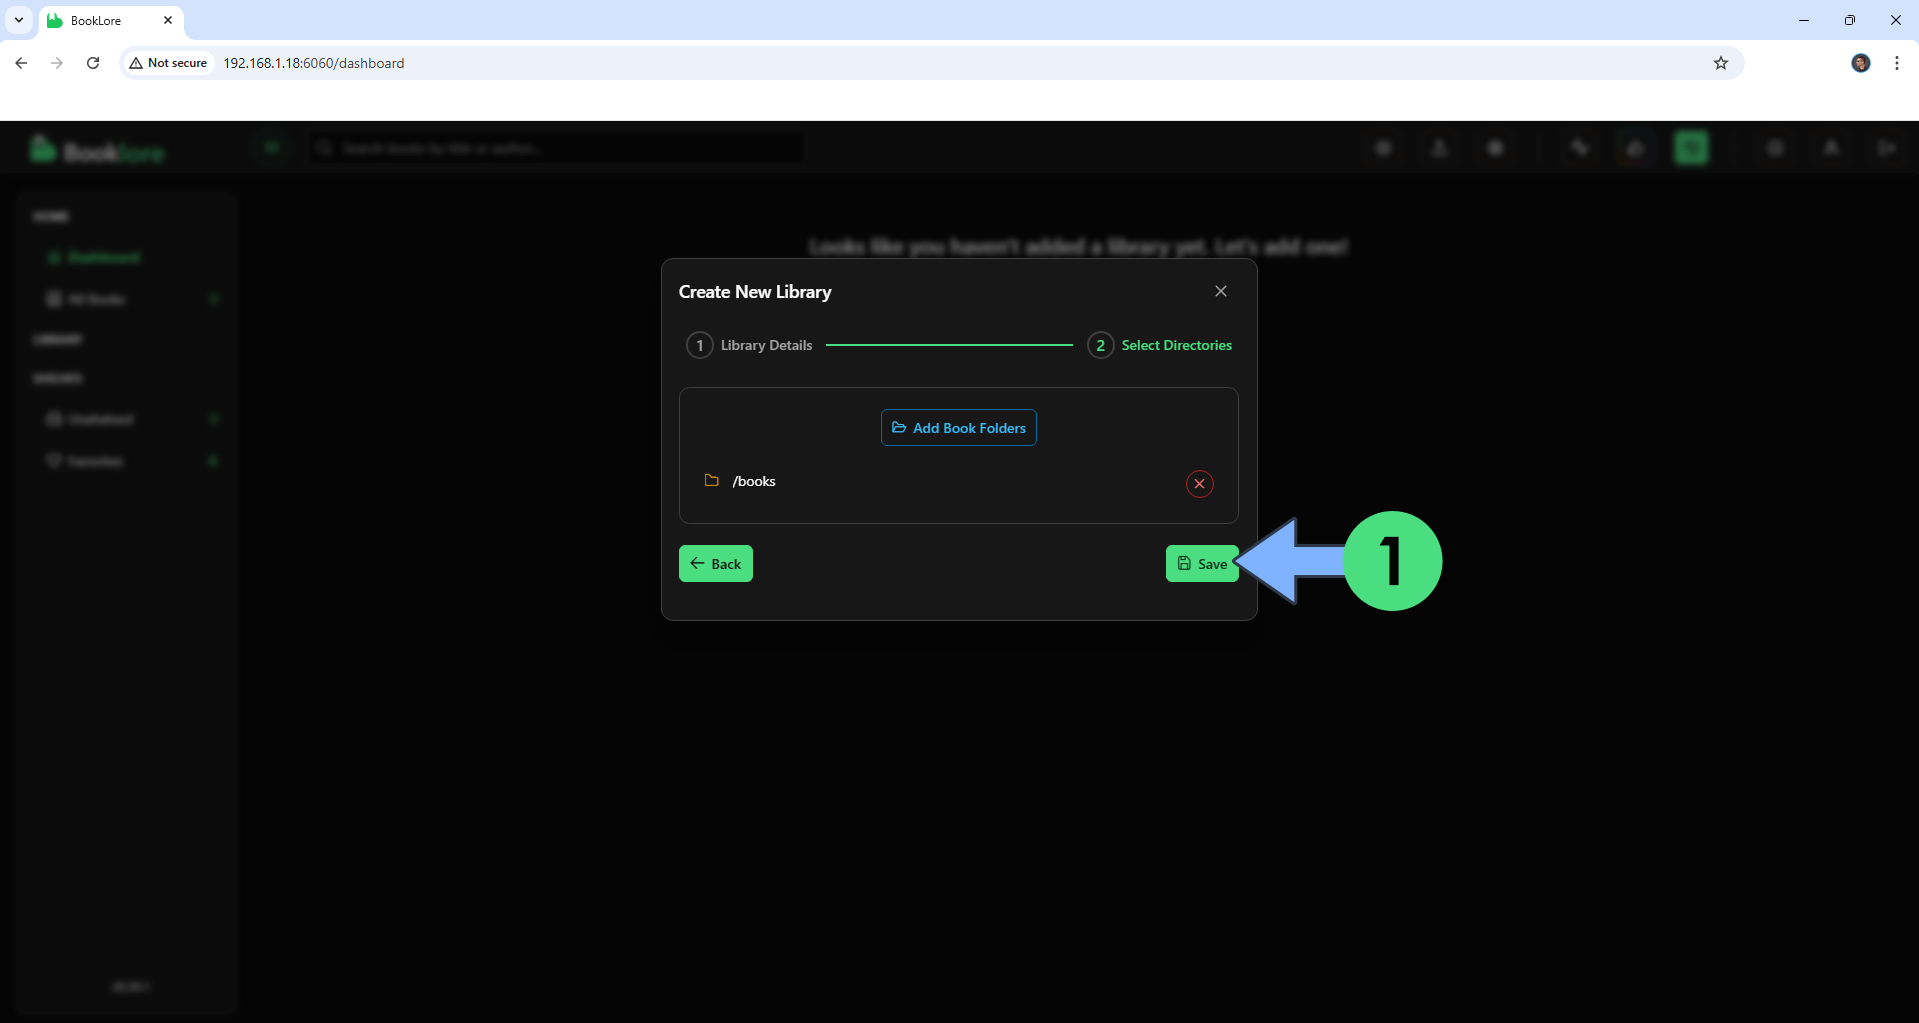The height and width of the screenshot is (1023, 1919).
Task: Click the logout arrow icon at header end
Action: [x=1887, y=148]
